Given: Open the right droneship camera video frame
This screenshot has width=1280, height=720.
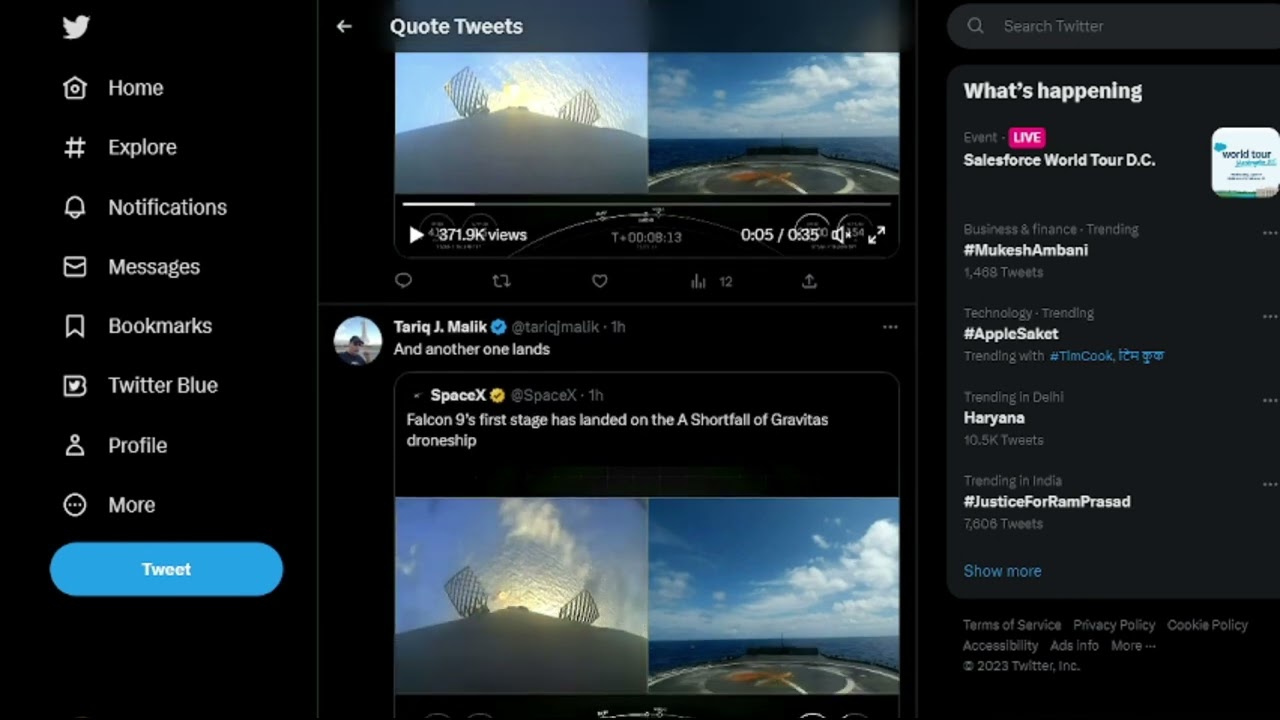Looking at the screenshot, I should click(774, 595).
